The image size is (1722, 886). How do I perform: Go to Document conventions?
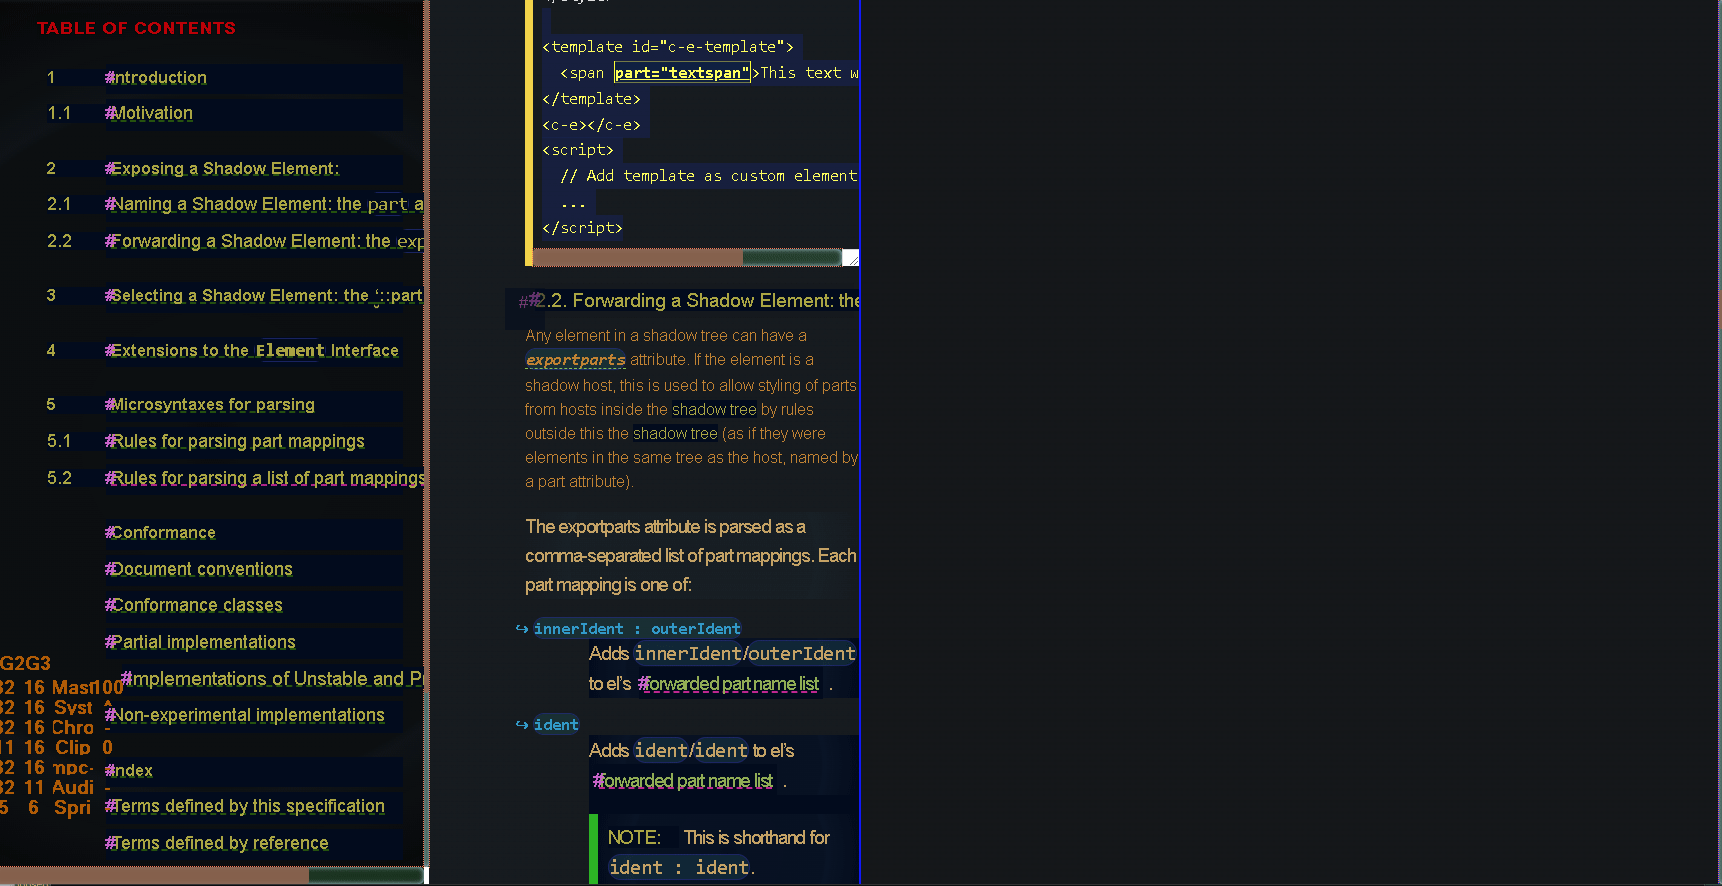click(199, 570)
